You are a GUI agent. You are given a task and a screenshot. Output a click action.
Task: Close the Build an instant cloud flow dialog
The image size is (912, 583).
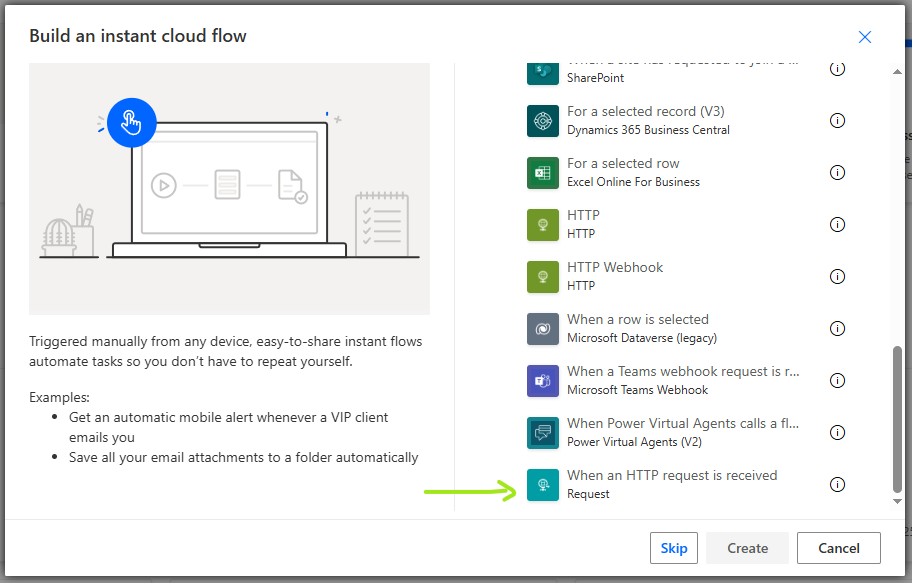[865, 37]
